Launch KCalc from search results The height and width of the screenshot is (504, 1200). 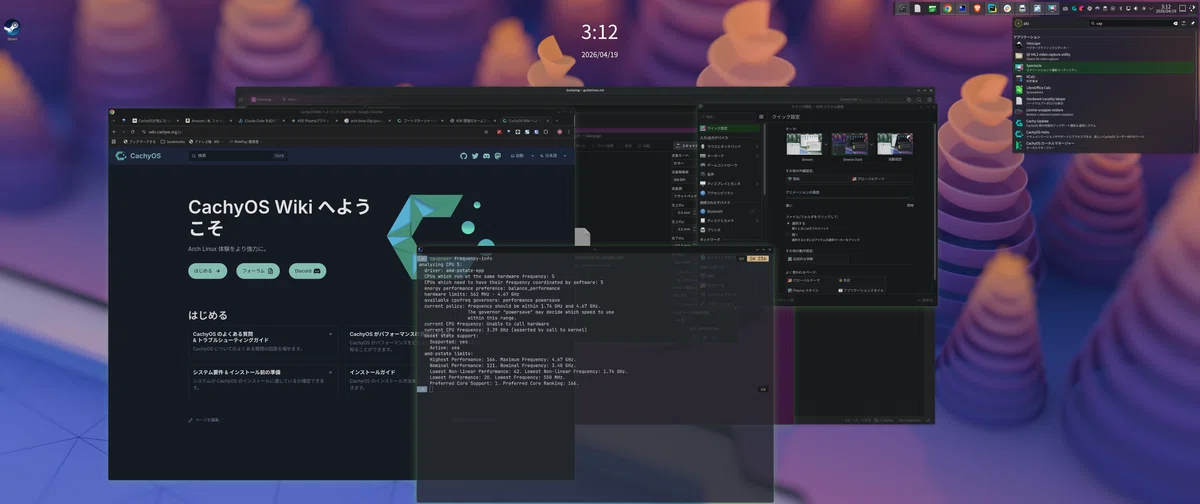1104,78
